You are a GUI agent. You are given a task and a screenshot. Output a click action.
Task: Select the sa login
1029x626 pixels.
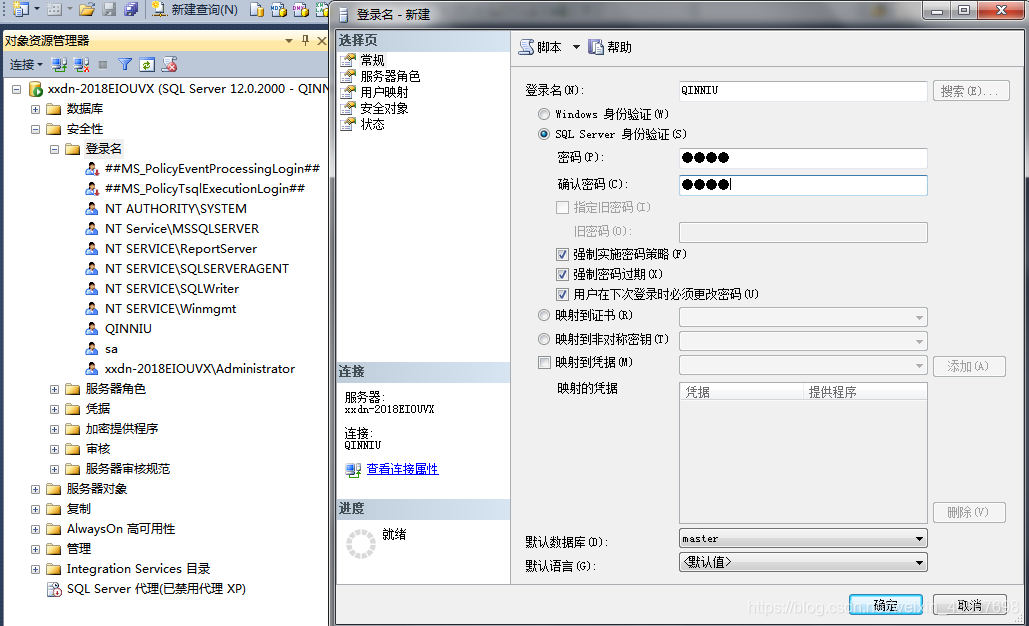point(111,349)
